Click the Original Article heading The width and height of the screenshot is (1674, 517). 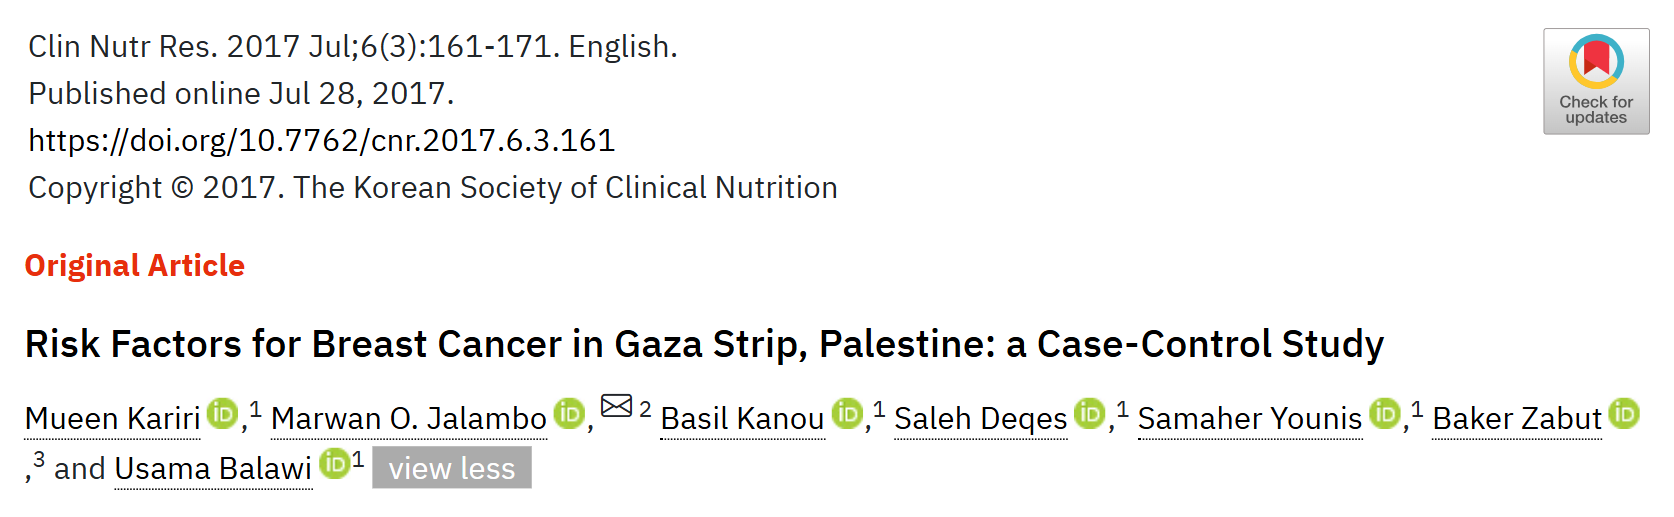[x=135, y=266]
